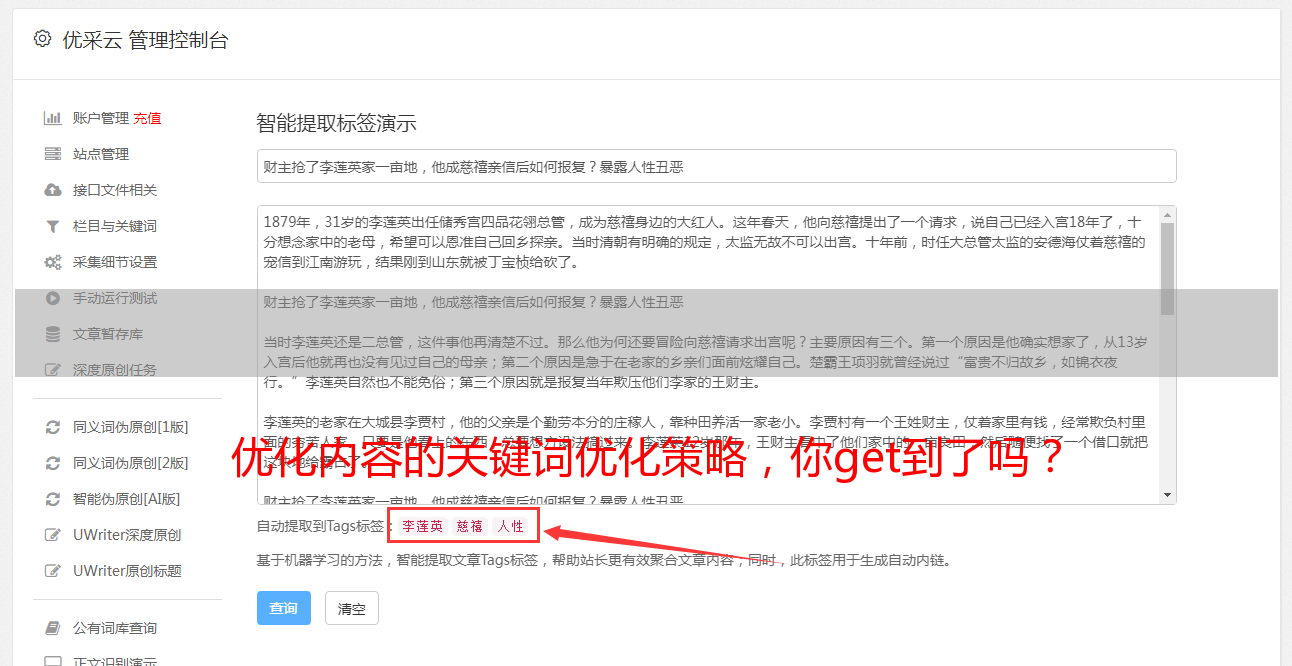Click the 李莲英 extracted tag

422,526
